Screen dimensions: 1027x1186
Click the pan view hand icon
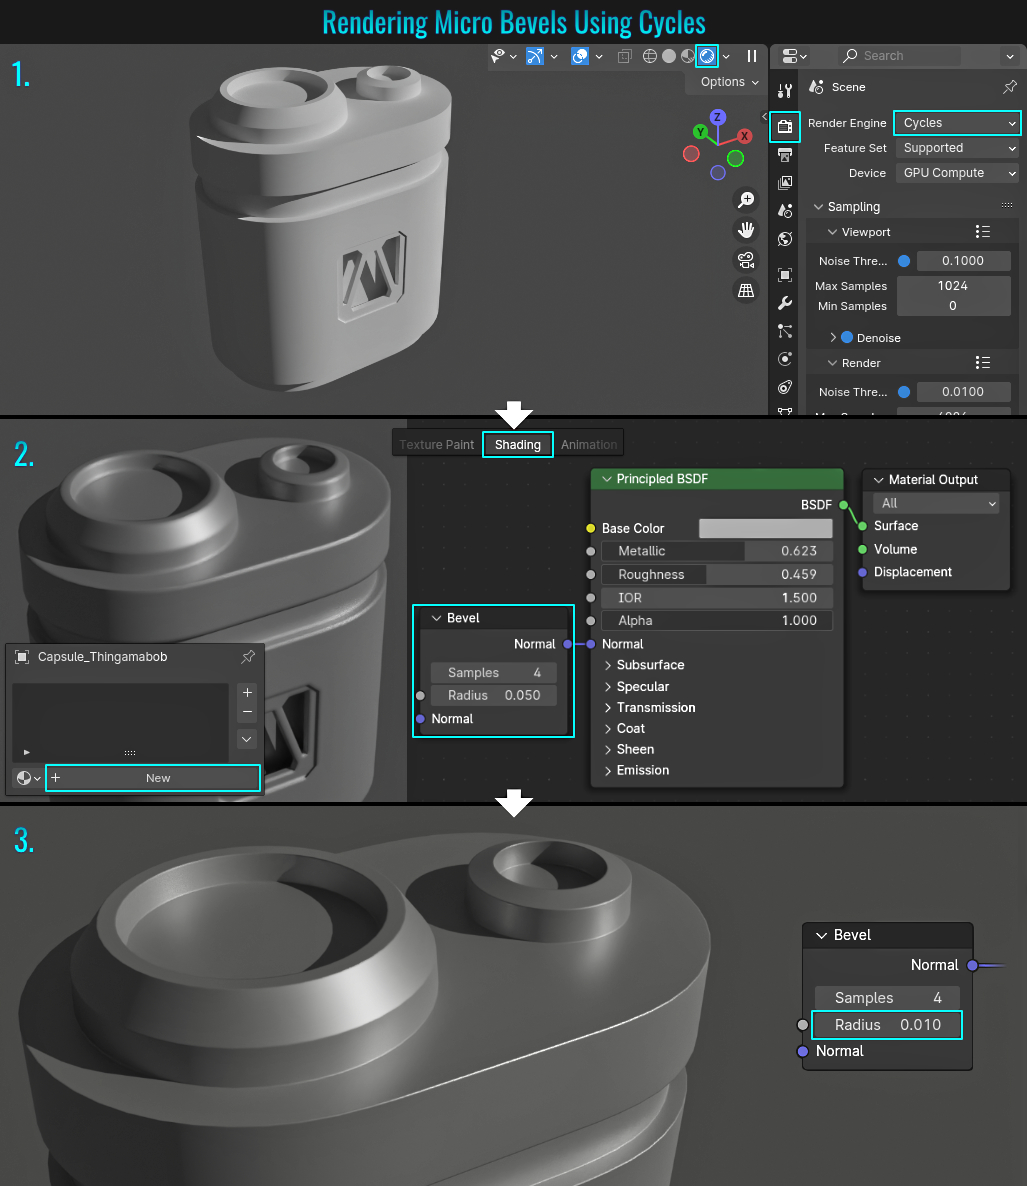pyautogui.click(x=746, y=230)
